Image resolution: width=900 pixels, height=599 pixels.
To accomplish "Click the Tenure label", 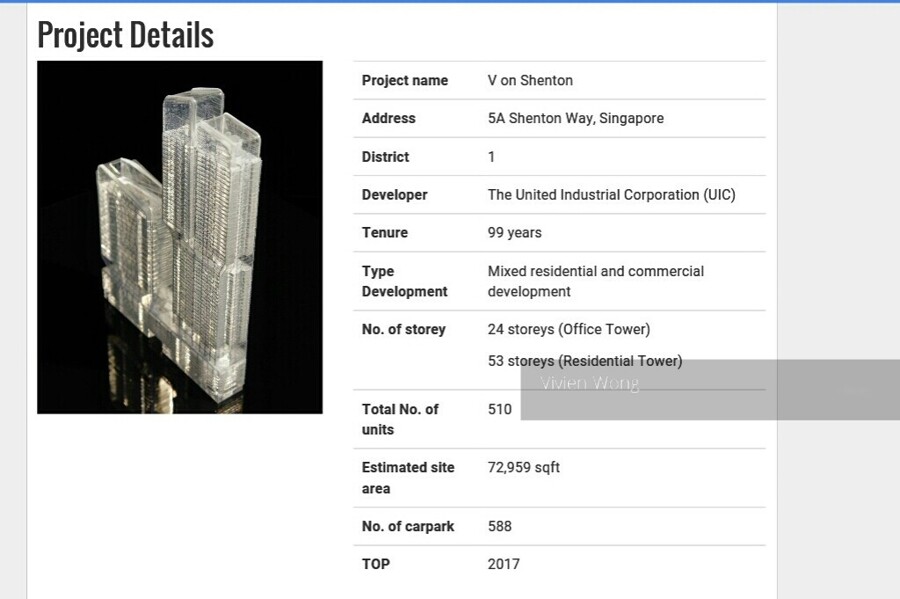I will [384, 233].
